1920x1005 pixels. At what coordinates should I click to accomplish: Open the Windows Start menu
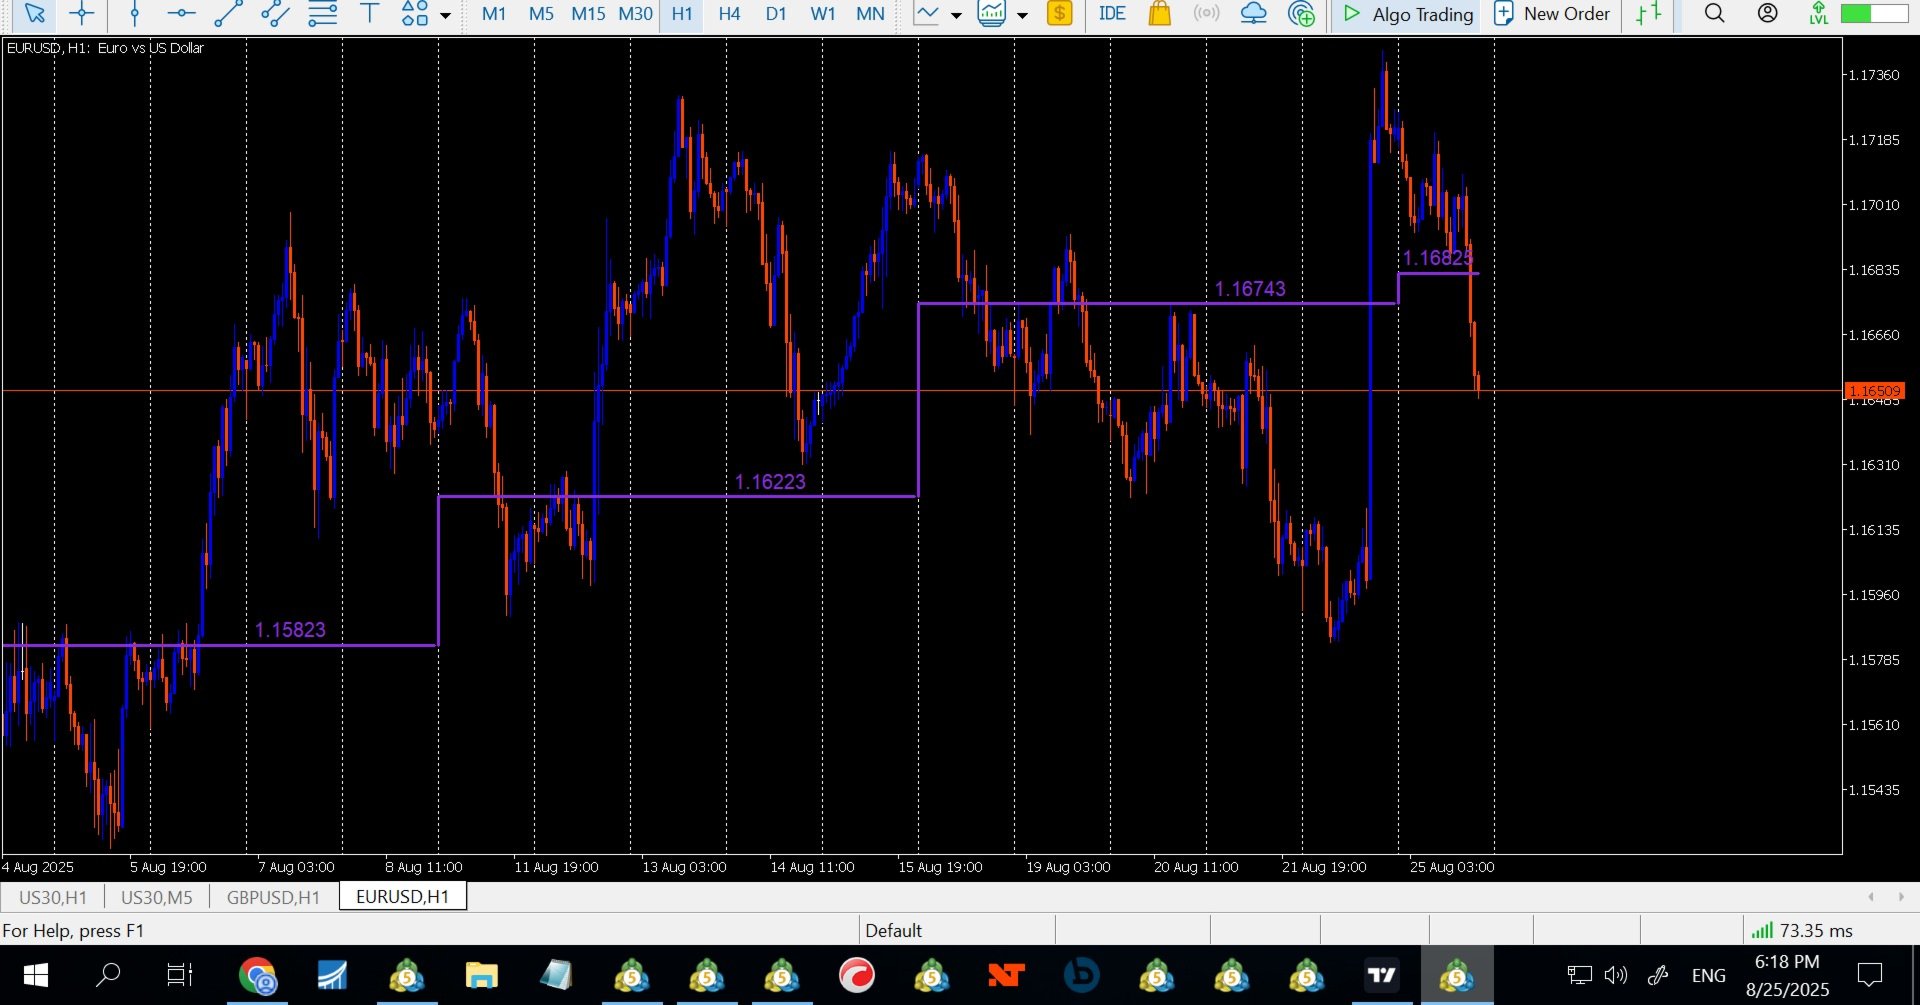click(35, 975)
